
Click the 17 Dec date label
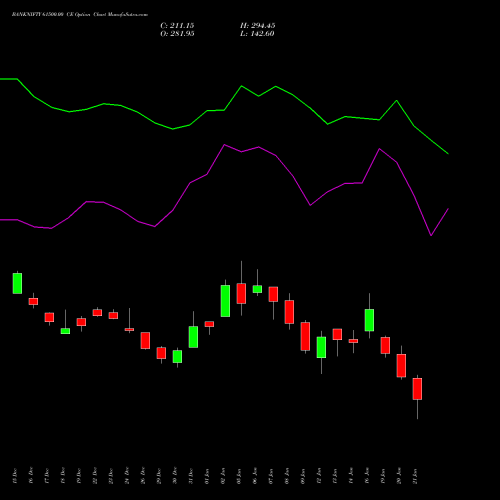46,476
